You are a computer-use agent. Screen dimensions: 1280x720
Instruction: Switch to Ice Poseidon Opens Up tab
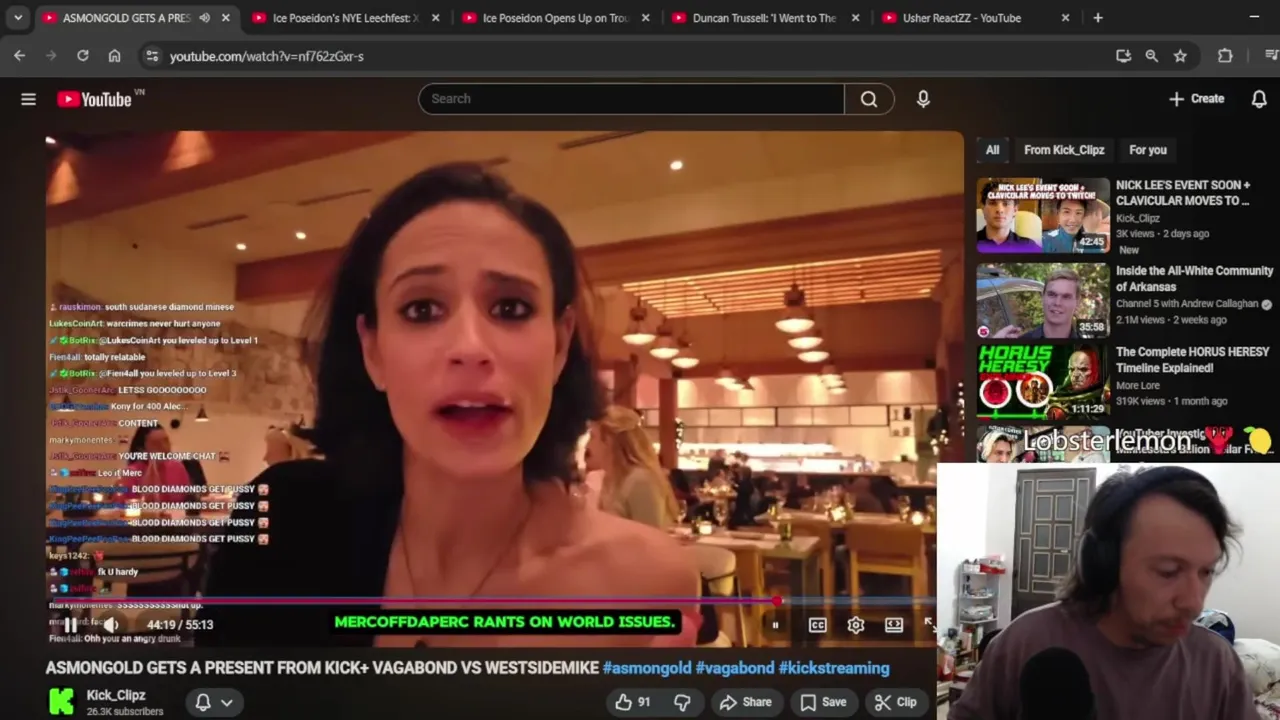coord(556,18)
